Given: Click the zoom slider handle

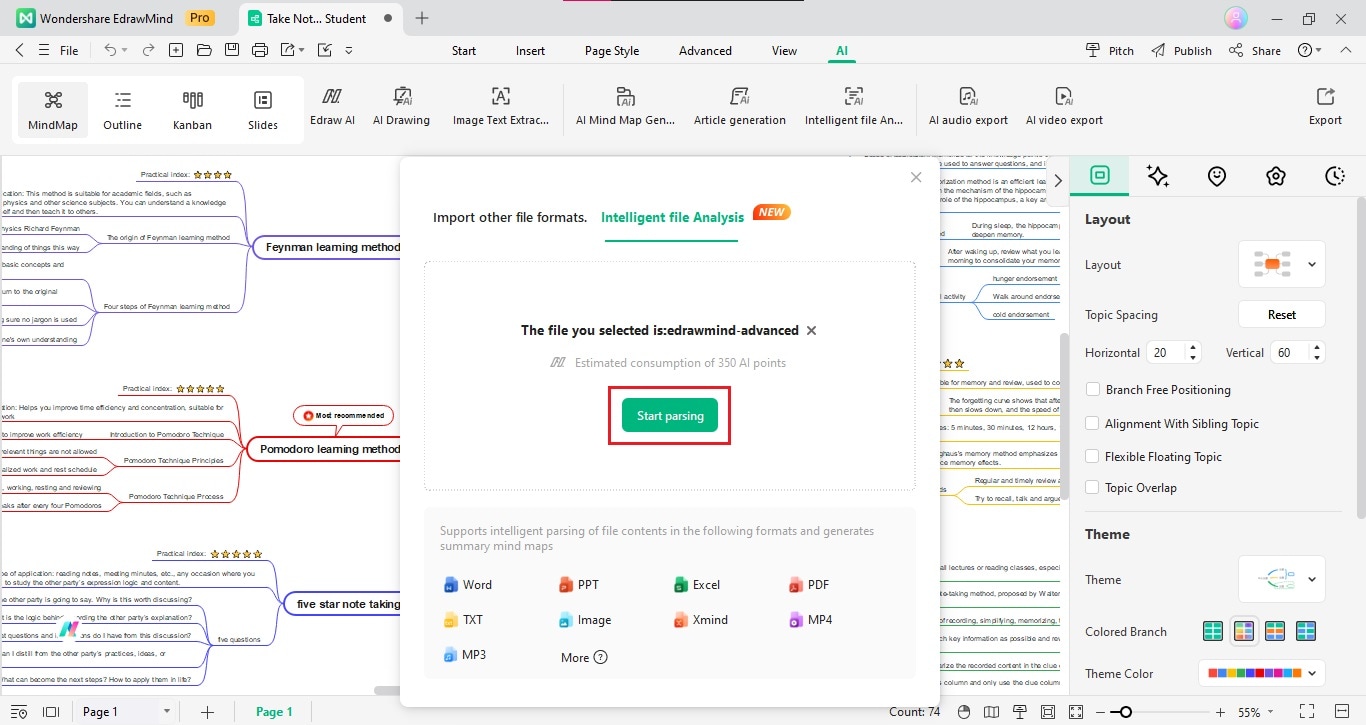Looking at the screenshot, I should pos(1126,712).
